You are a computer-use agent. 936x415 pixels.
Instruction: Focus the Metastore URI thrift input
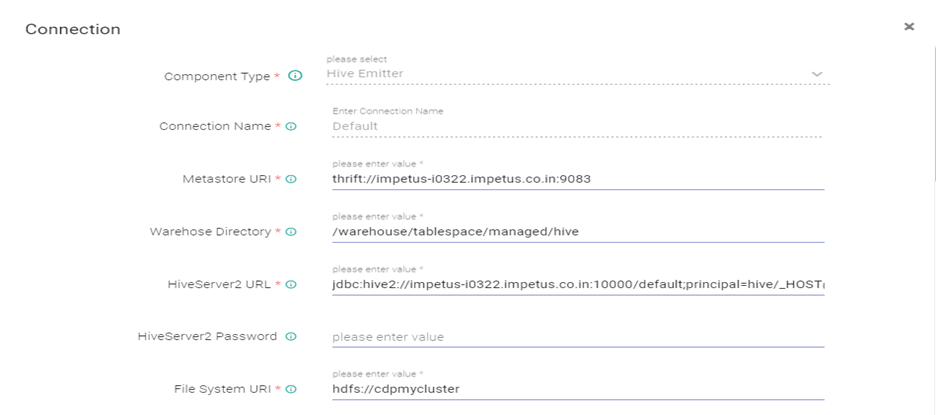pyautogui.click(x=577, y=180)
